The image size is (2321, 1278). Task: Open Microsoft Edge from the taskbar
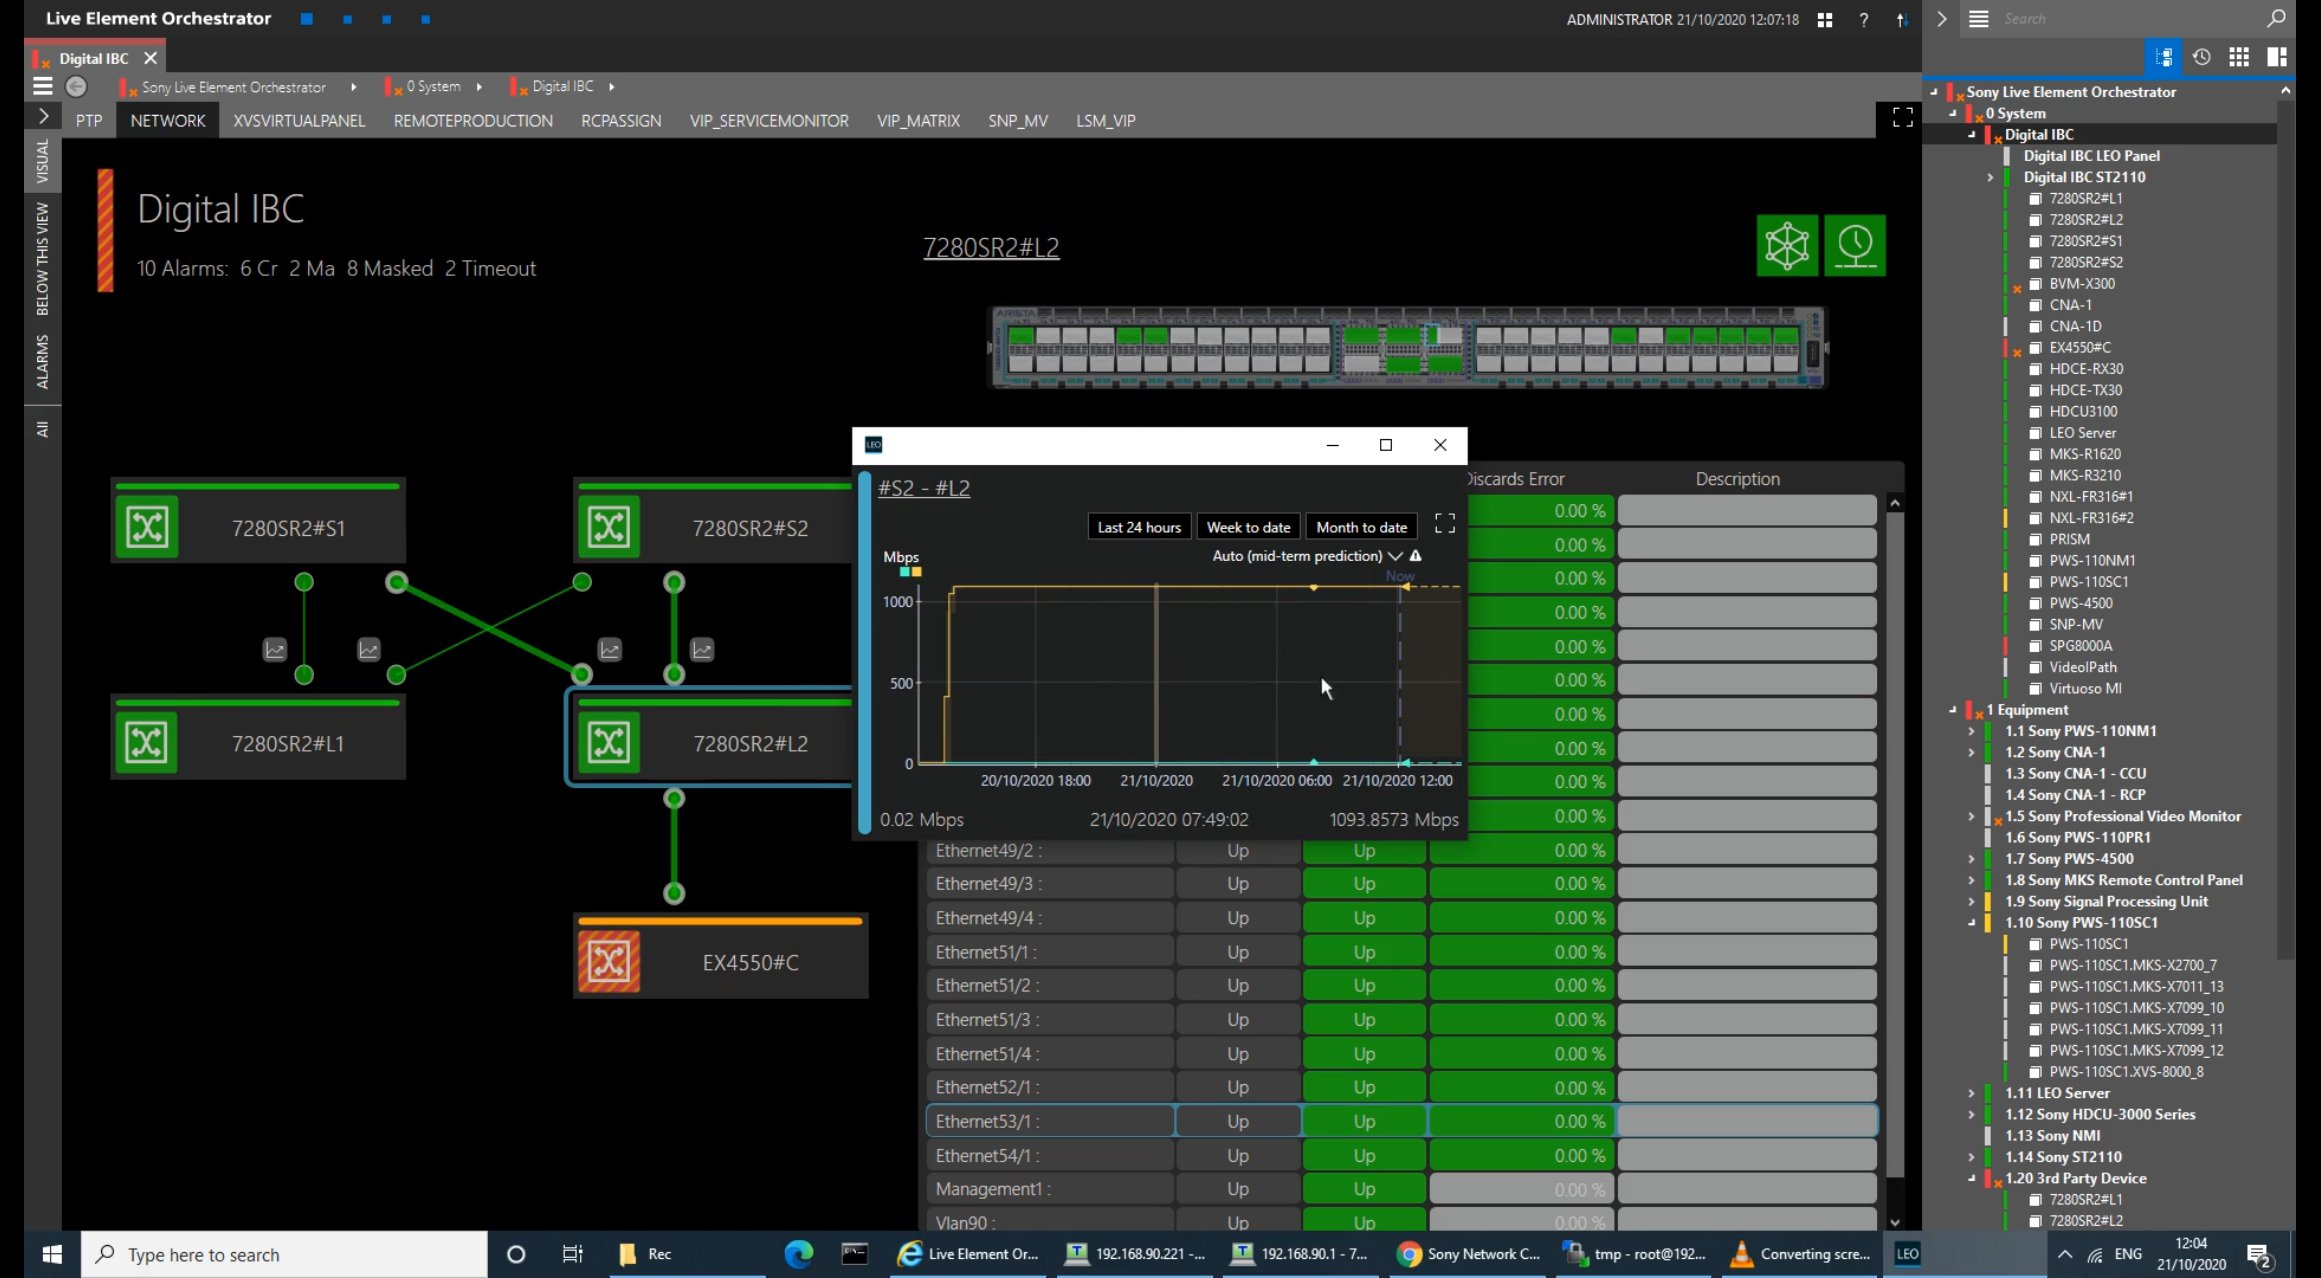tap(798, 1254)
